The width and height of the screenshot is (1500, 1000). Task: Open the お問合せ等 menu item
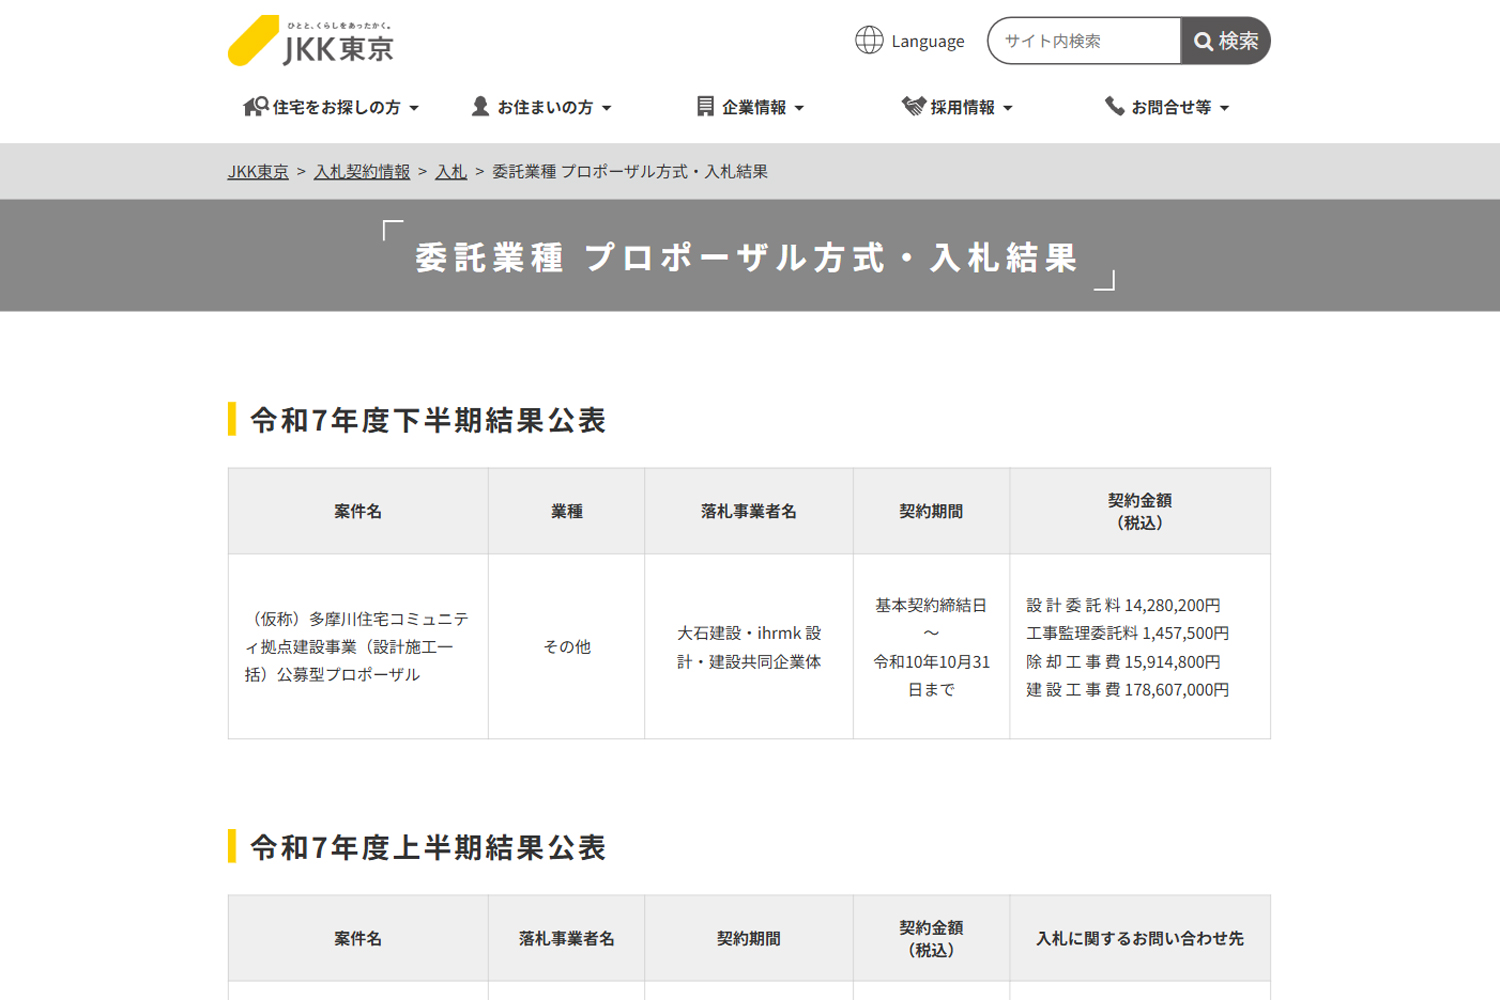[1171, 107]
